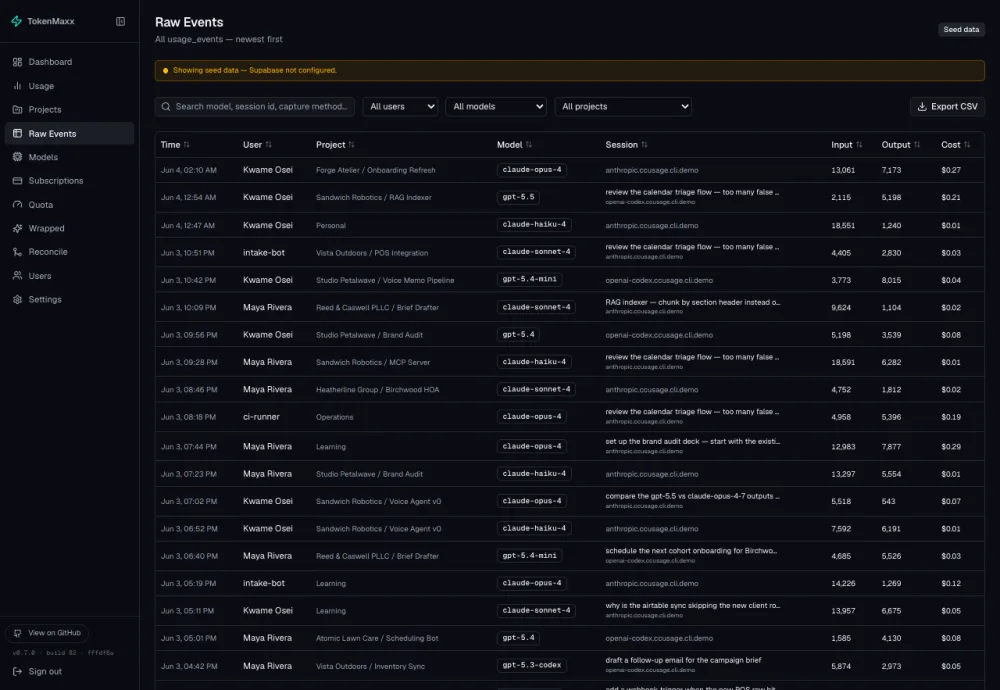Open the Reconcile page
This screenshot has width=1000, height=690.
pos(70,252)
